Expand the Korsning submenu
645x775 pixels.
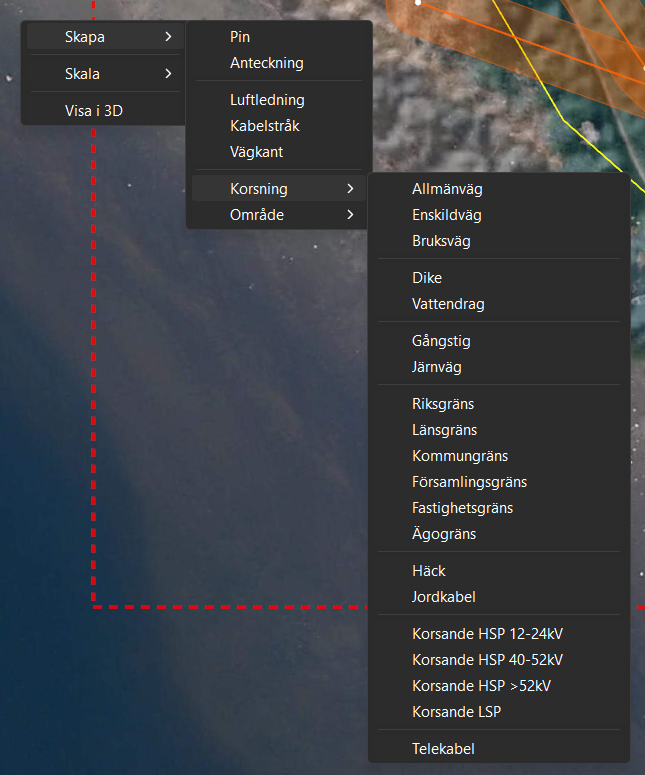279,188
